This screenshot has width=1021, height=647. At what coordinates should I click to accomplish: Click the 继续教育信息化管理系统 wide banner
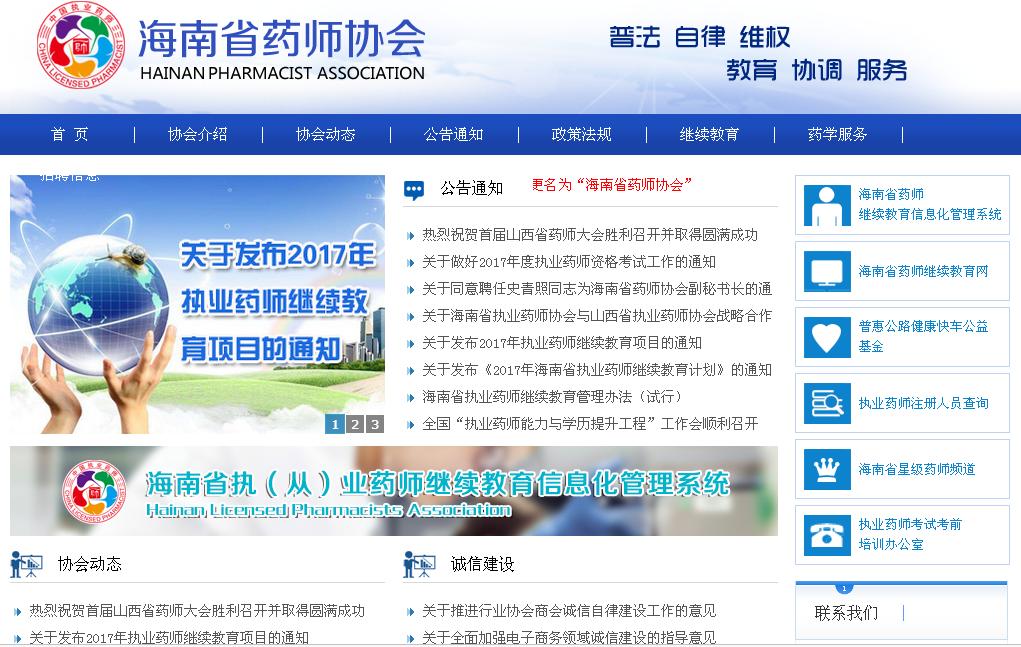coord(393,490)
